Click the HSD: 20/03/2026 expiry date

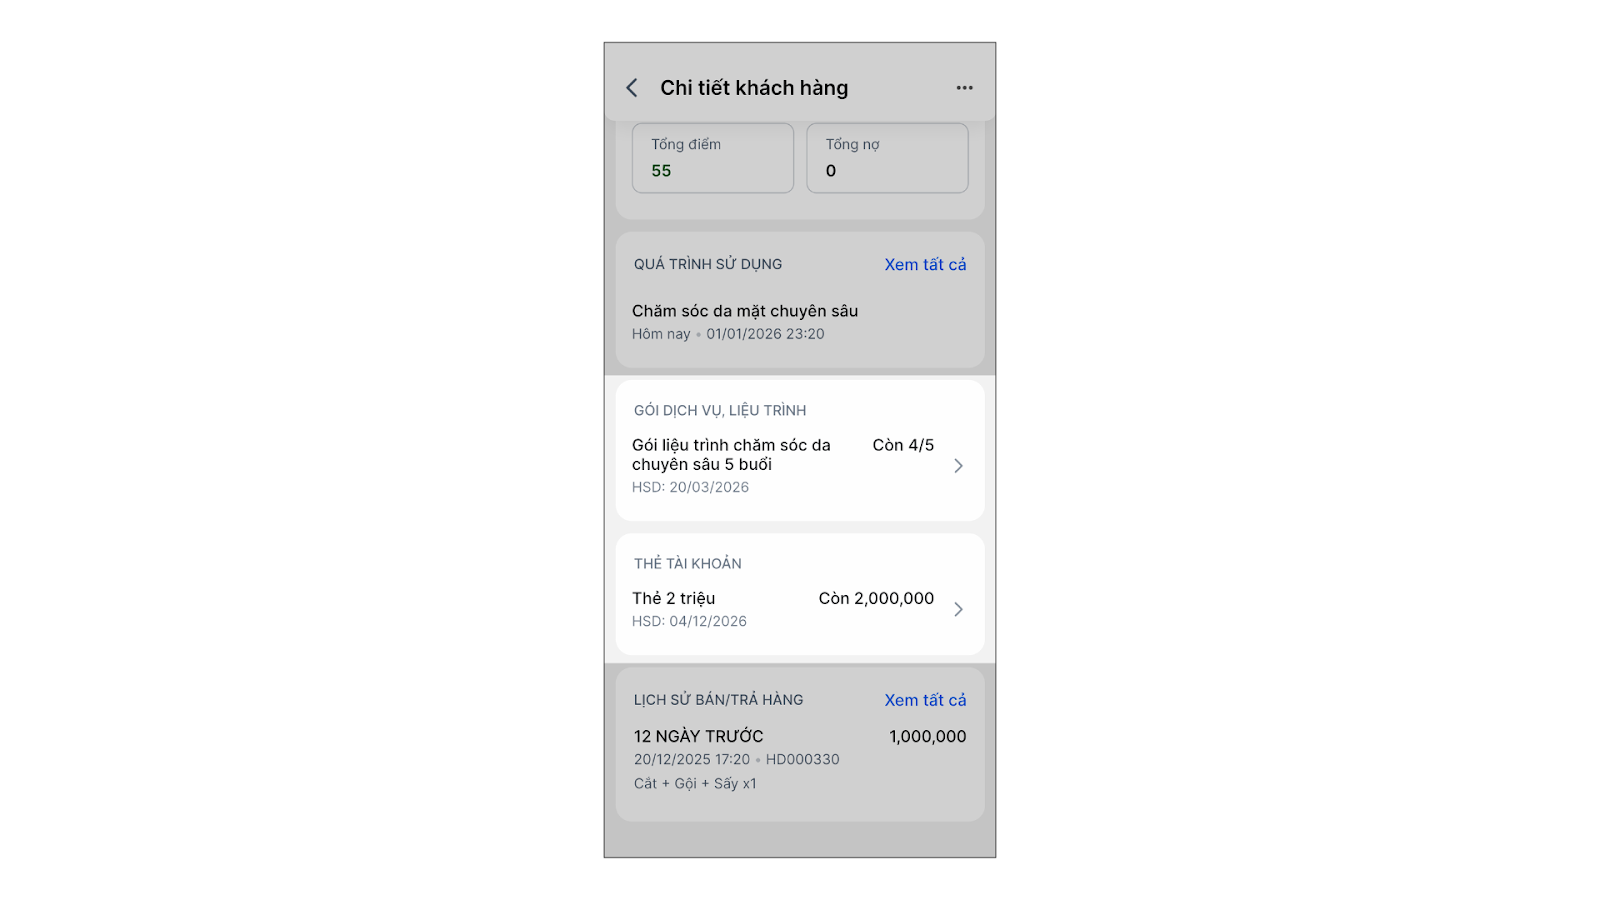(690, 487)
